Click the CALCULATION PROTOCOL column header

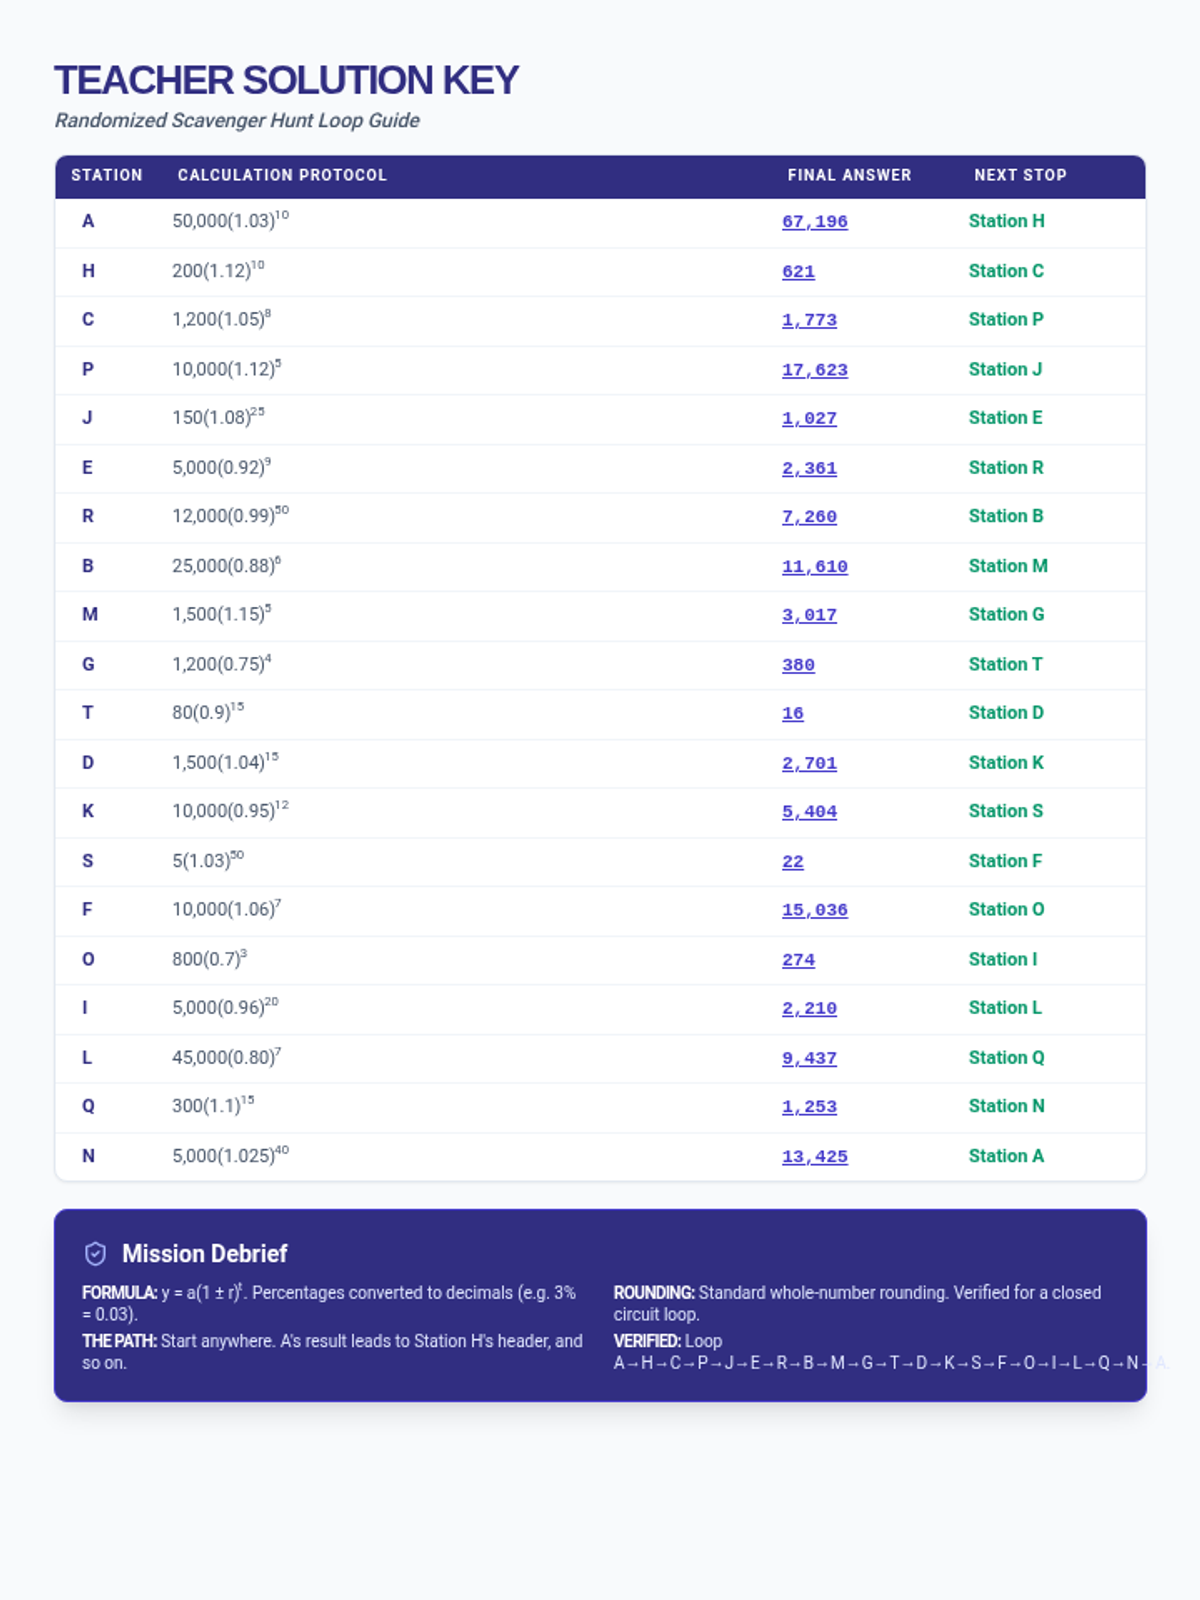(x=282, y=175)
